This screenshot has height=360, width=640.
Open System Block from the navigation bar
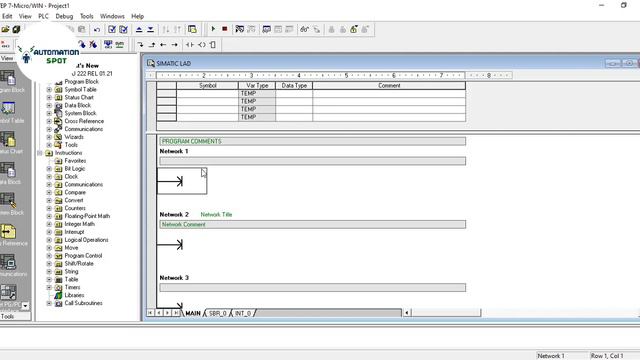8,204
